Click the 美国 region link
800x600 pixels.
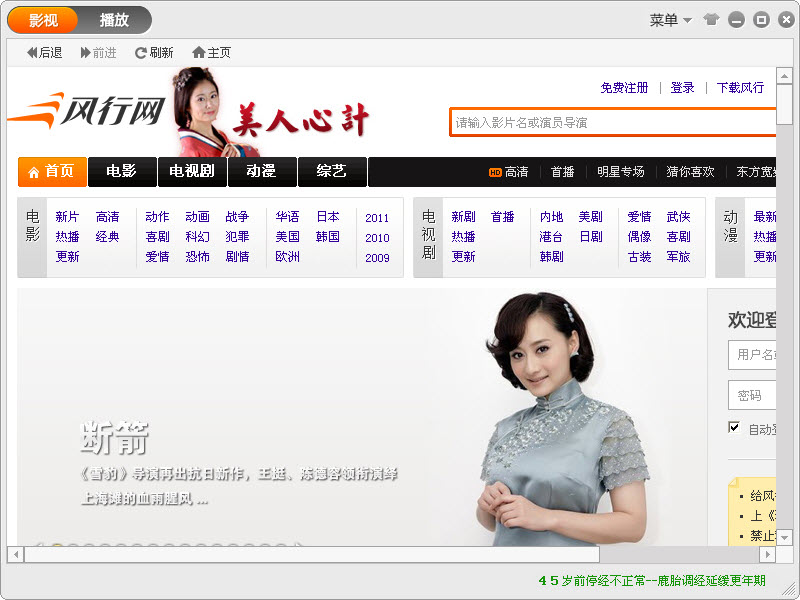coord(287,237)
